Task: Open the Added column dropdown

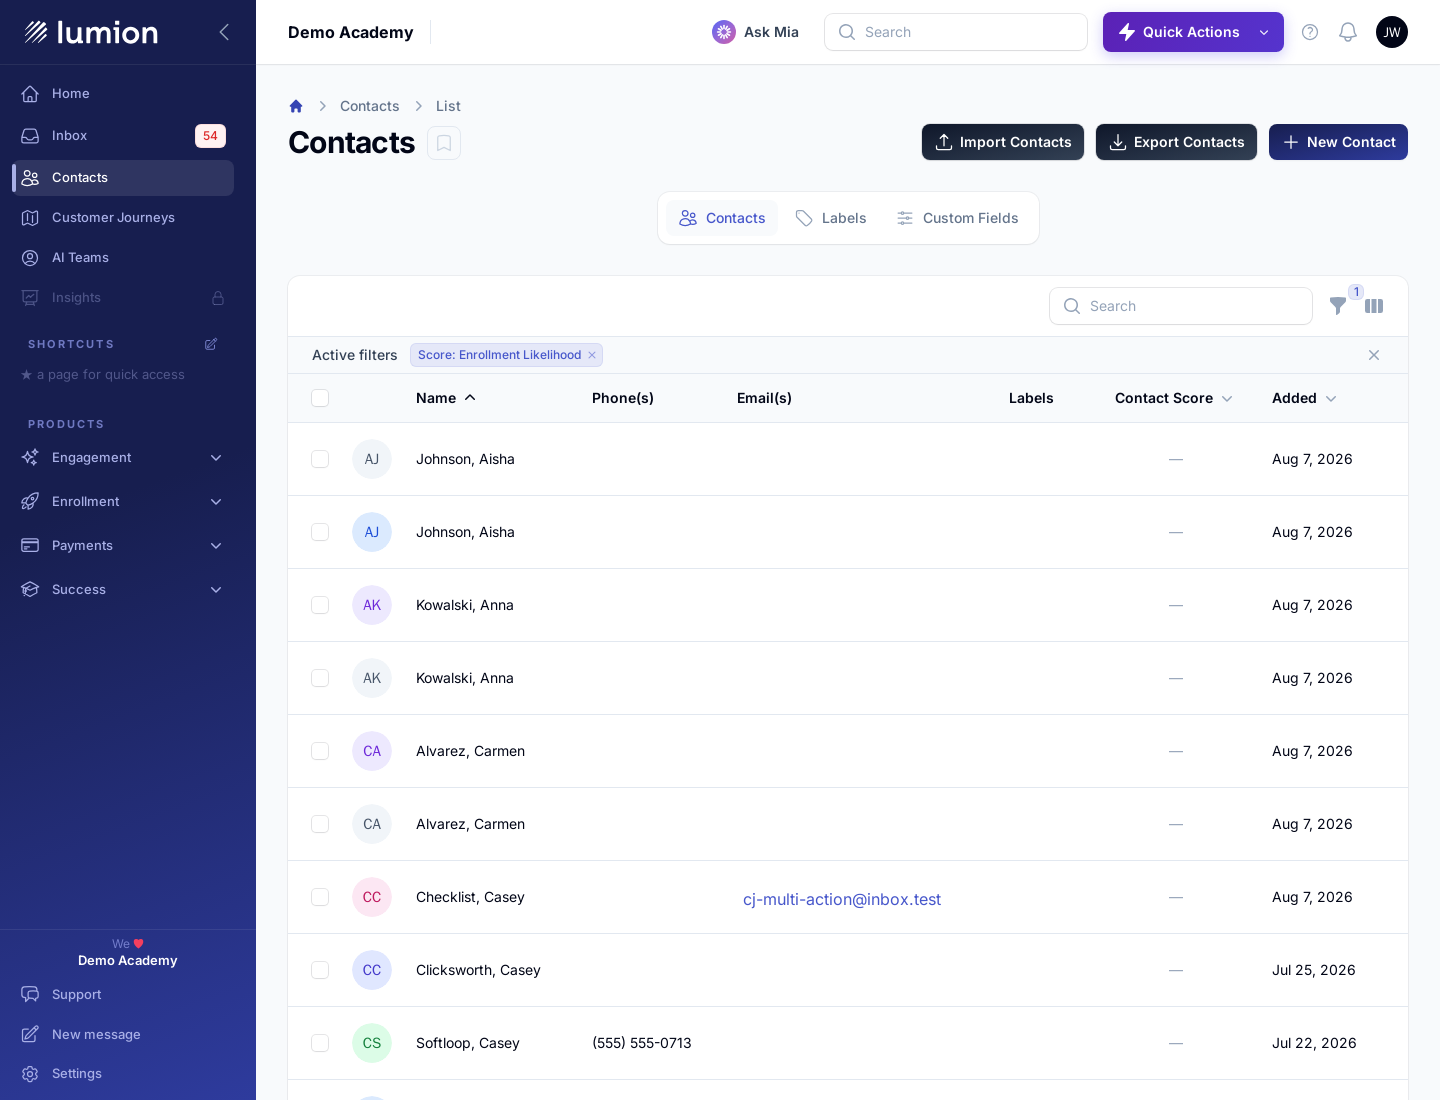Action: coord(1331,398)
